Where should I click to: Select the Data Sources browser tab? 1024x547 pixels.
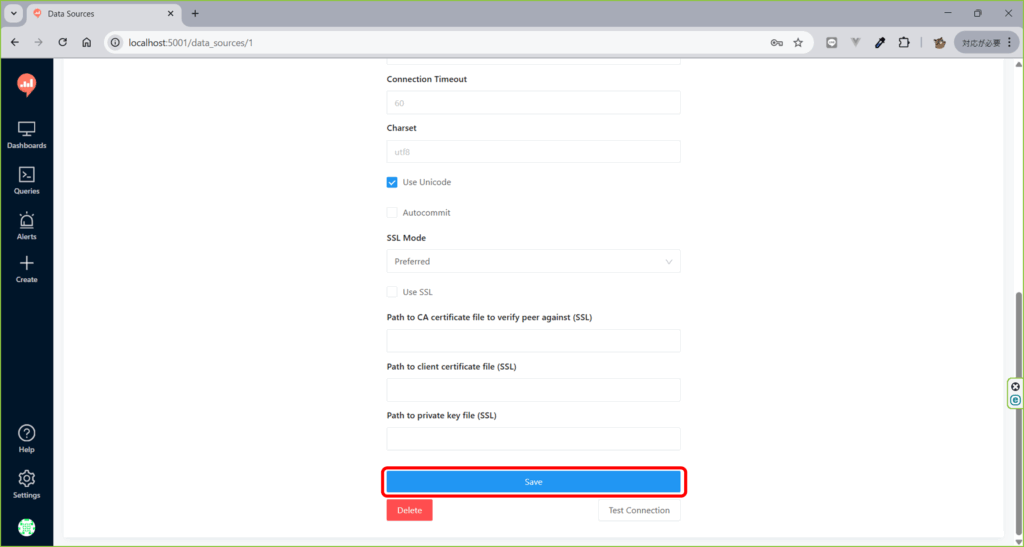click(x=100, y=14)
